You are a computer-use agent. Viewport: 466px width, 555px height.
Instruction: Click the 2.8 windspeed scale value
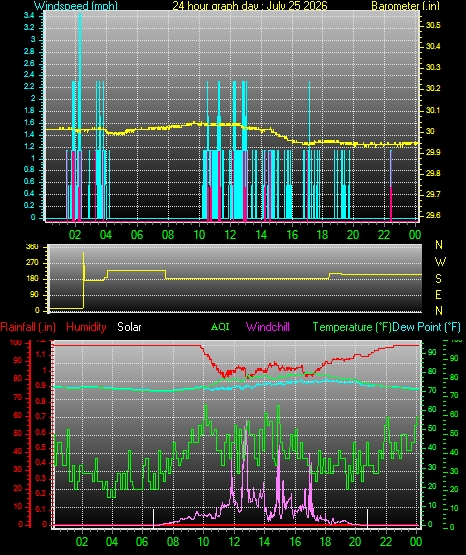[x=29, y=51]
